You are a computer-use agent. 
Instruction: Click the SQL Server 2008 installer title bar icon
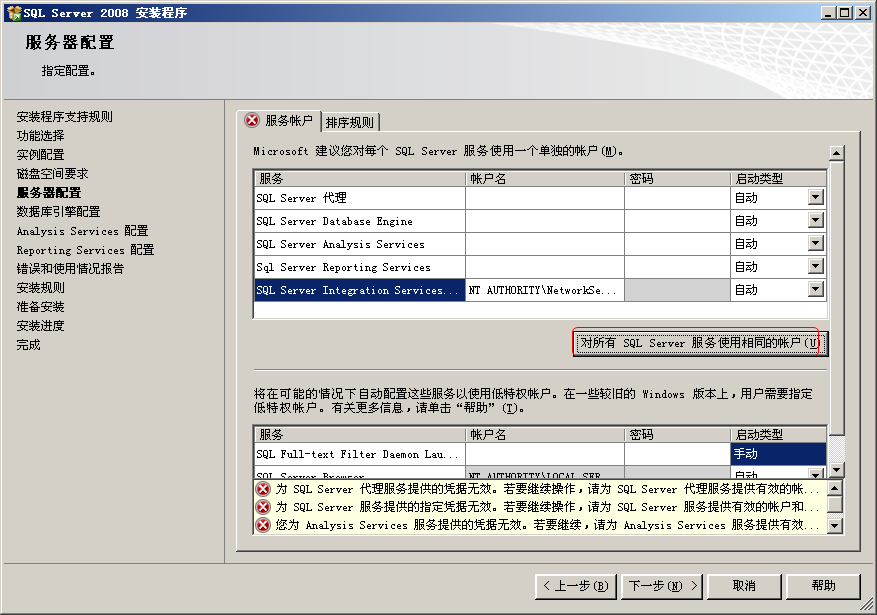14,12
